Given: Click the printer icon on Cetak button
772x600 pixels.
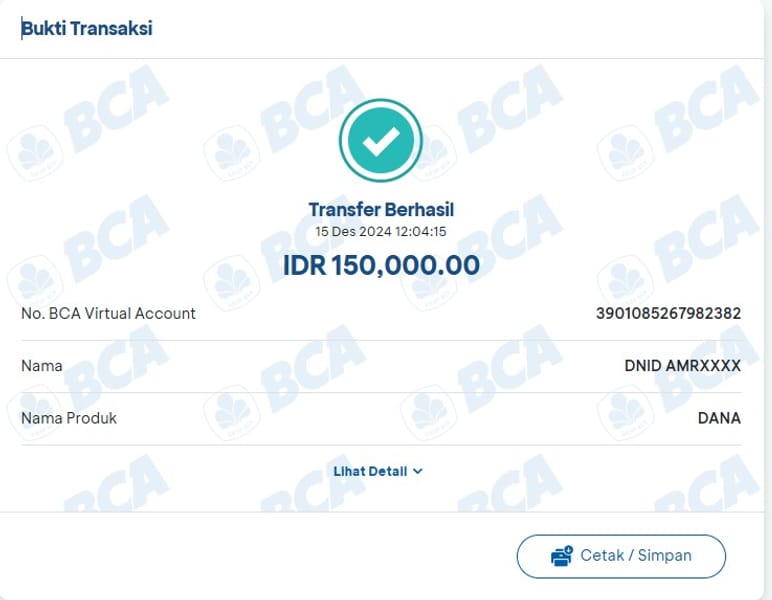Looking at the screenshot, I should click(562, 556).
